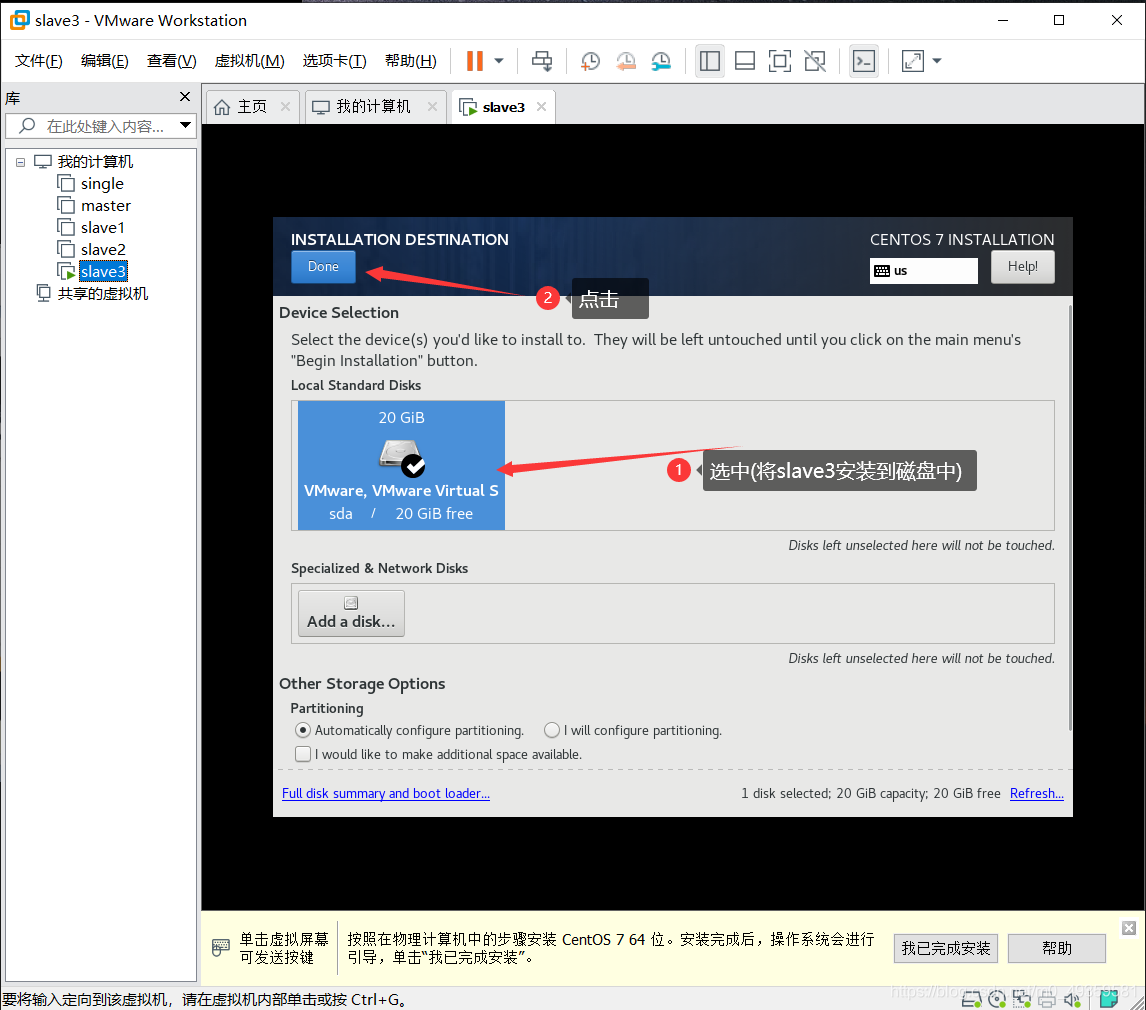Image resolution: width=1146 pixels, height=1010 pixels.
Task: Click the CD/DVD drive status icon
Action: pyautogui.click(x=997, y=999)
